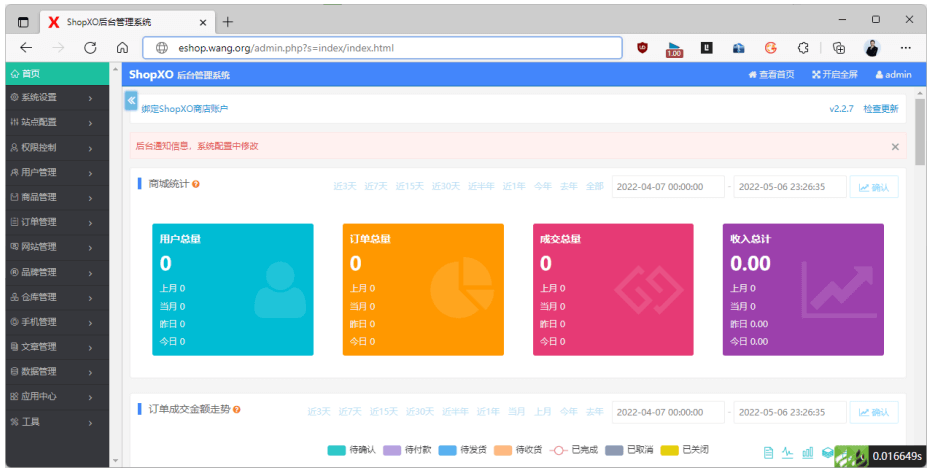Toggle the 已完成 legend series

[574, 450]
